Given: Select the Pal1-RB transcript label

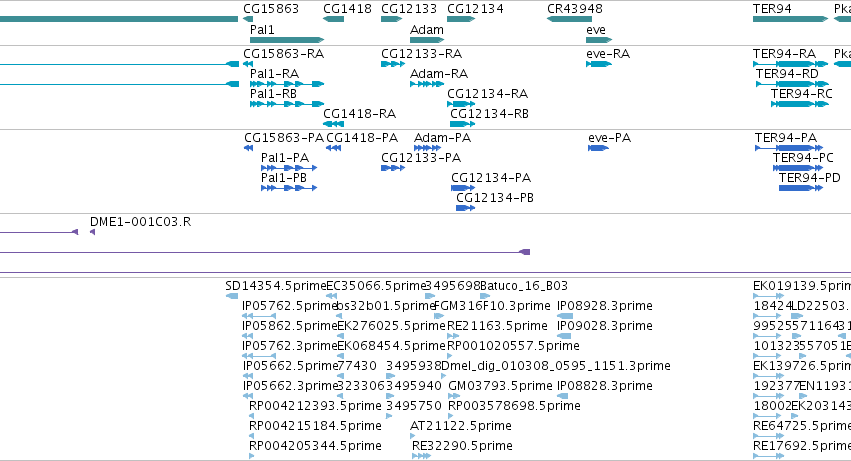Looking at the screenshot, I should 274,94.
